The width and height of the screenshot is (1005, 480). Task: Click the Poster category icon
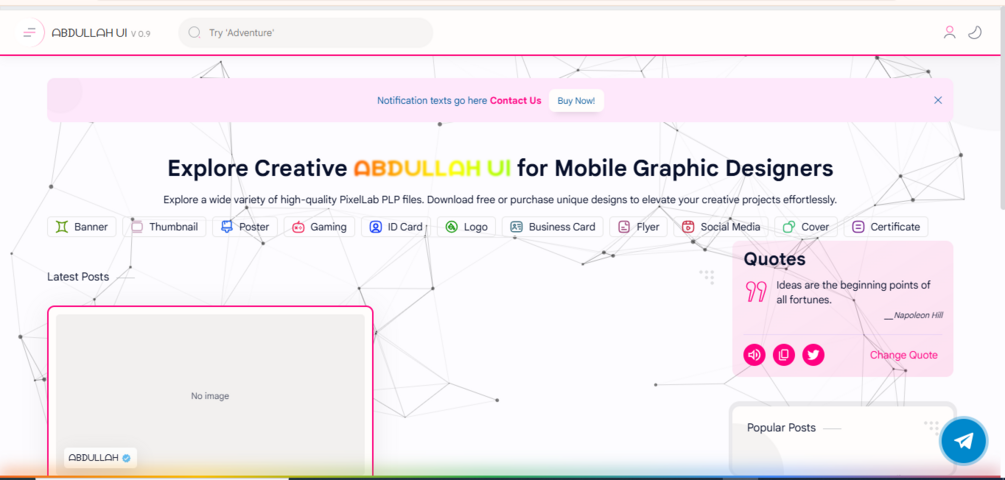[x=227, y=227]
